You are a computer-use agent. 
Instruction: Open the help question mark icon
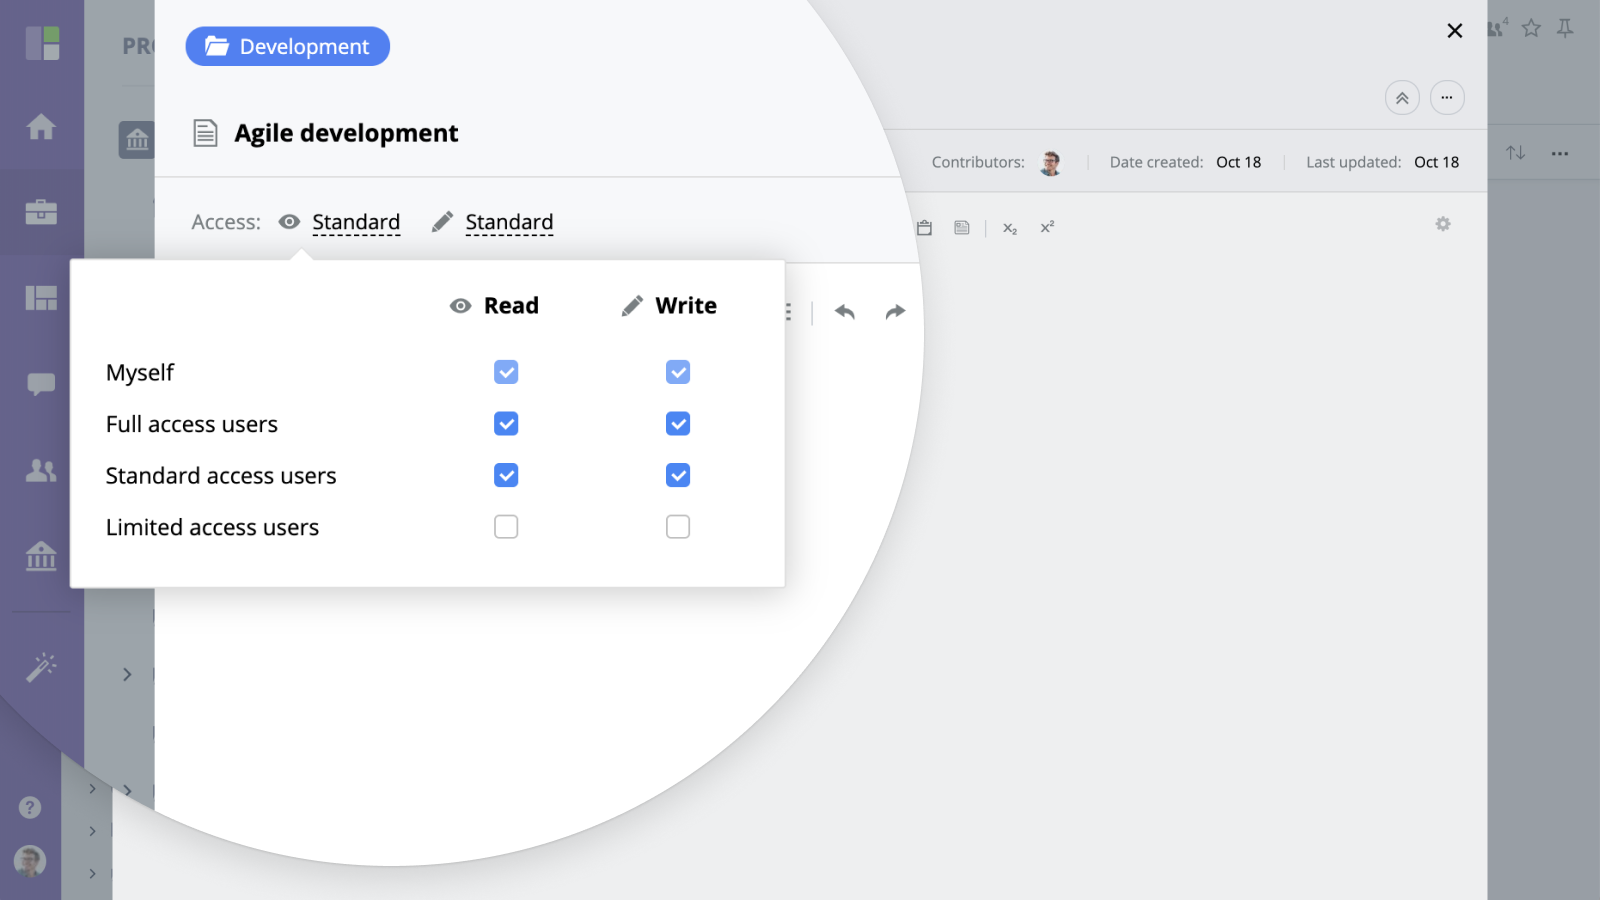pyautogui.click(x=30, y=807)
